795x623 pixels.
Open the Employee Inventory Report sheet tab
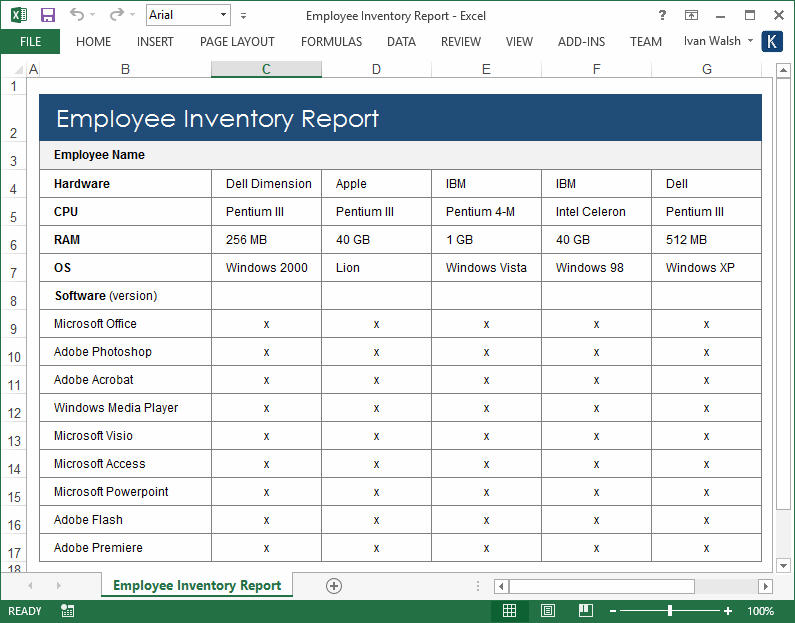click(197, 585)
